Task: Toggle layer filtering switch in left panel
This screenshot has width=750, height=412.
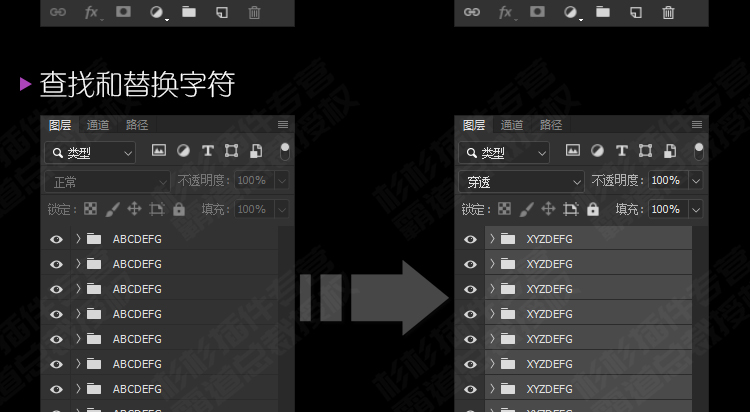Action: [x=285, y=152]
